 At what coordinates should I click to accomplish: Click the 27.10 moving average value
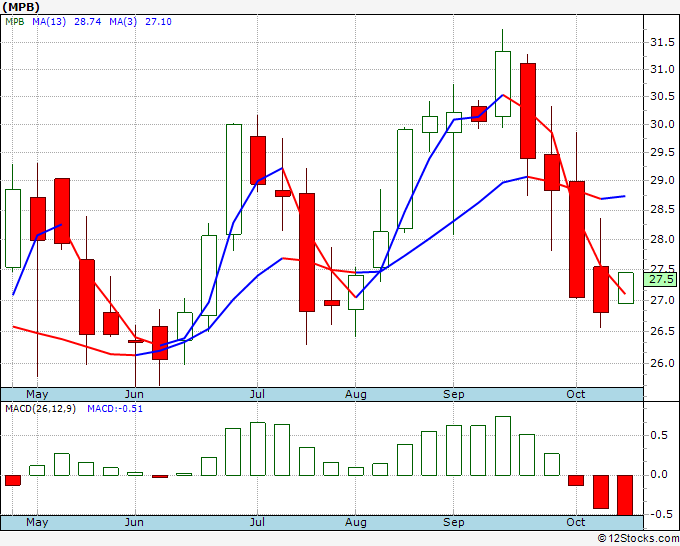coord(158,22)
